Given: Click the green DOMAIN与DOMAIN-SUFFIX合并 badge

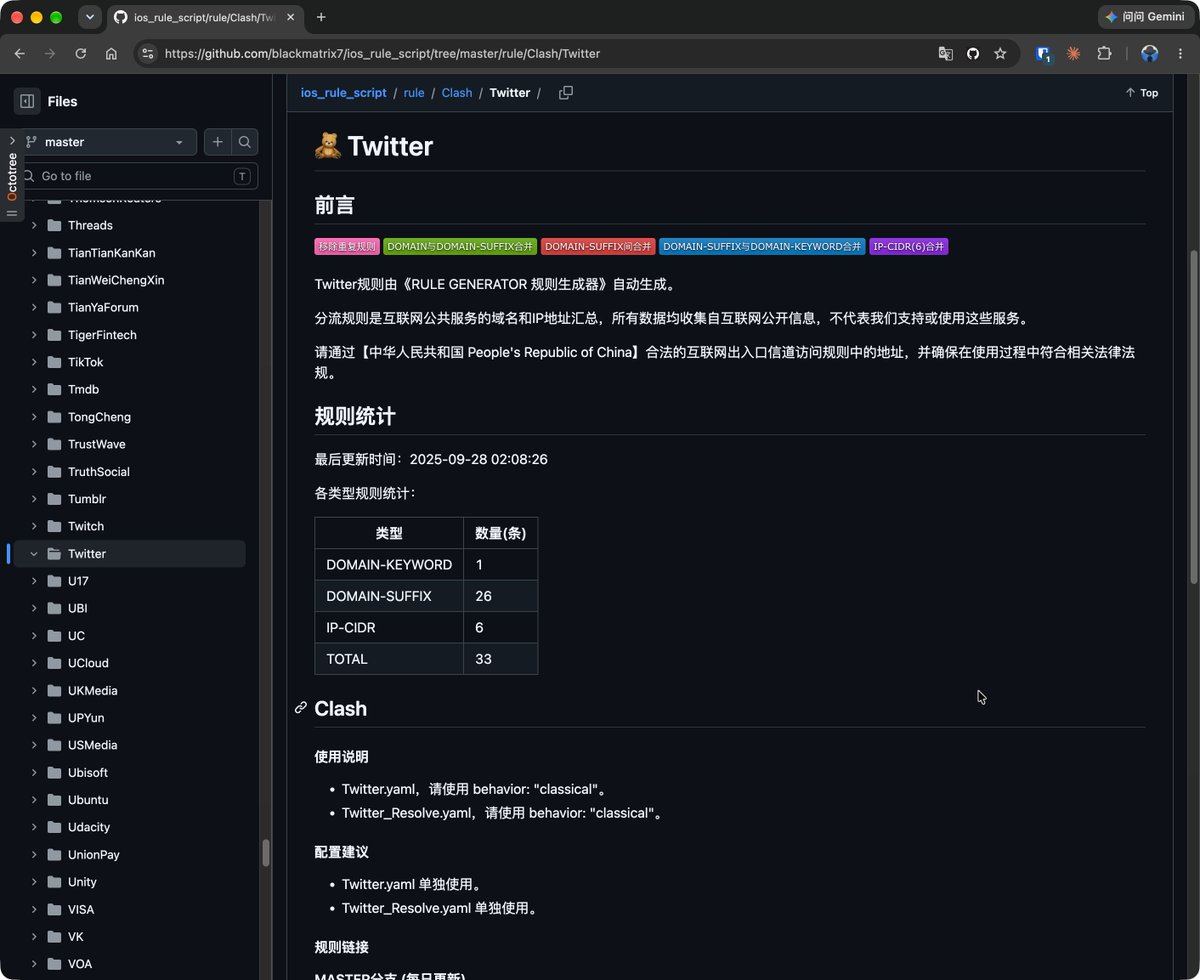Looking at the screenshot, I should (x=460, y=246).
